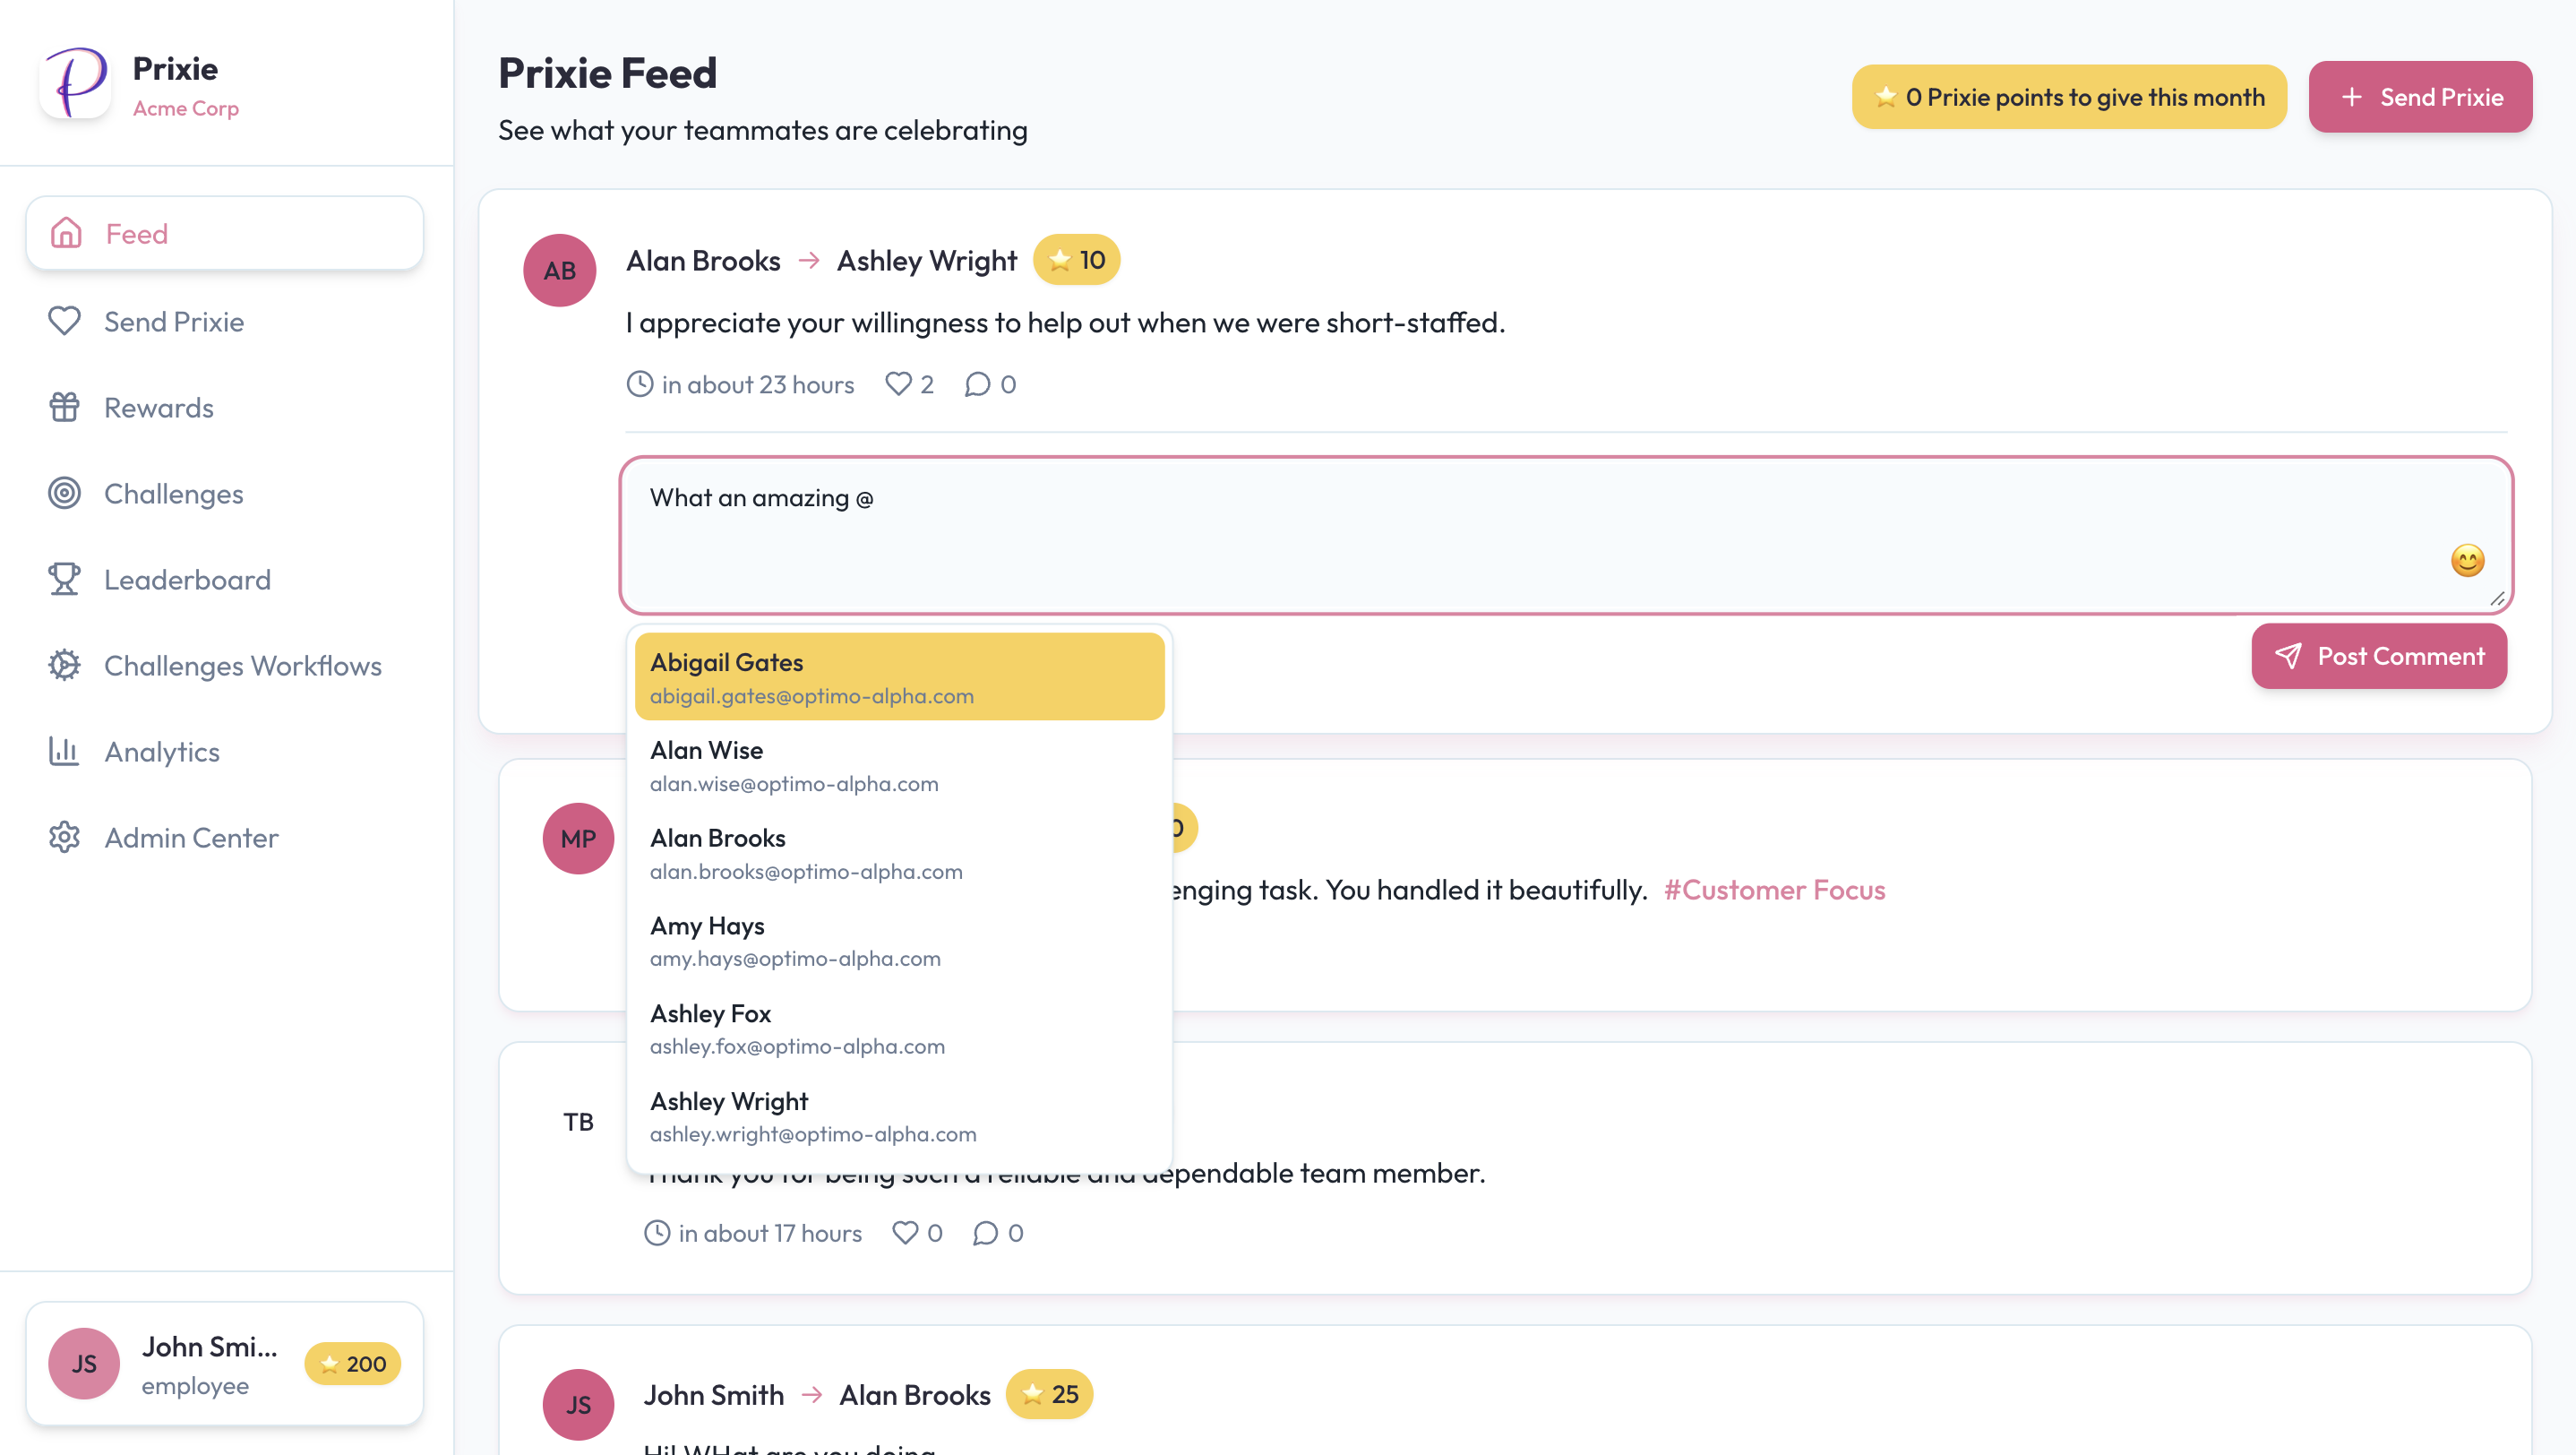This screenshot has height=1455, width=2576.
Task: Like the post from 17 hours ago
Action: 904,1232
